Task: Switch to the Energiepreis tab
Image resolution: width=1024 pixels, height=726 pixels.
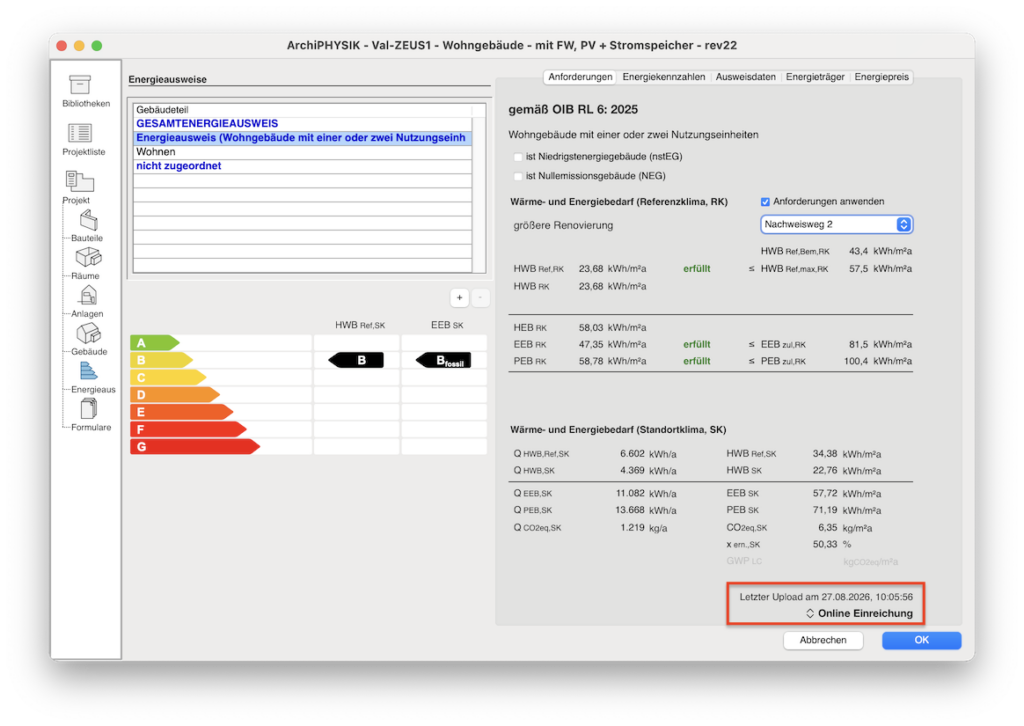Action: coord(882,77)
